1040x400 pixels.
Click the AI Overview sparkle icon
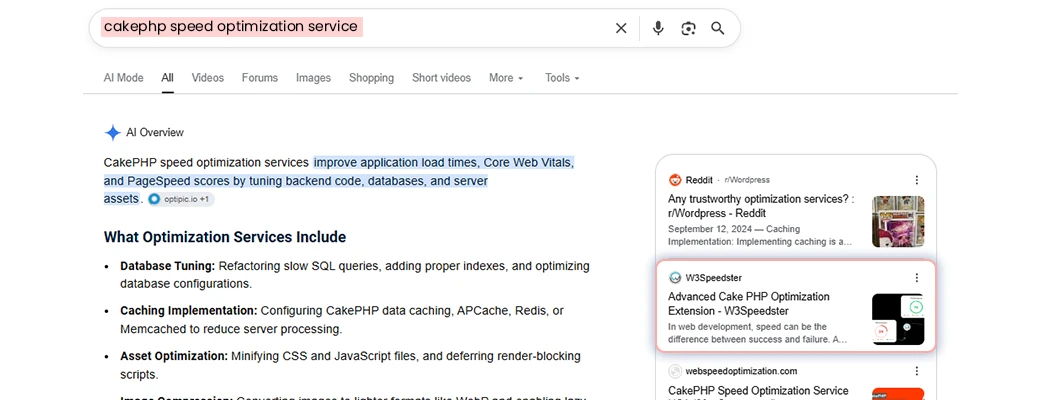(112, 133)
